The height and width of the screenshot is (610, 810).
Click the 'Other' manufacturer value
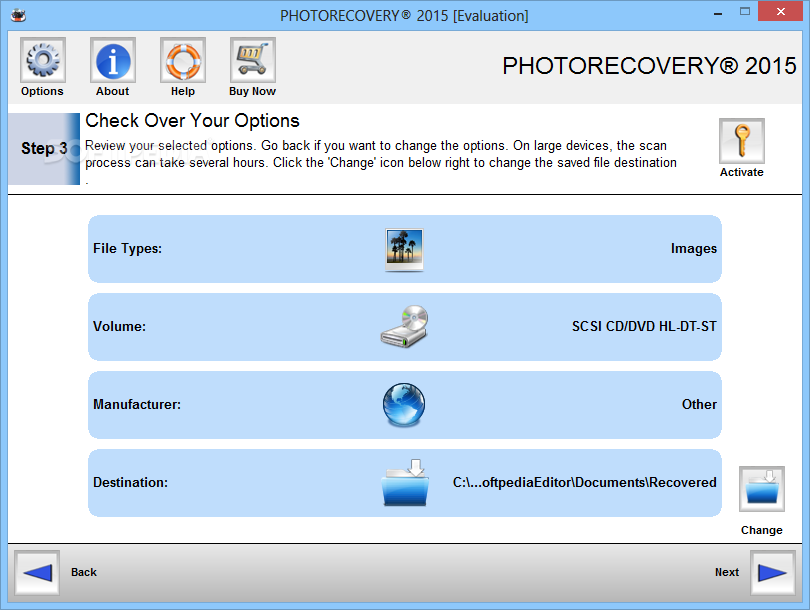pos(699,404)
